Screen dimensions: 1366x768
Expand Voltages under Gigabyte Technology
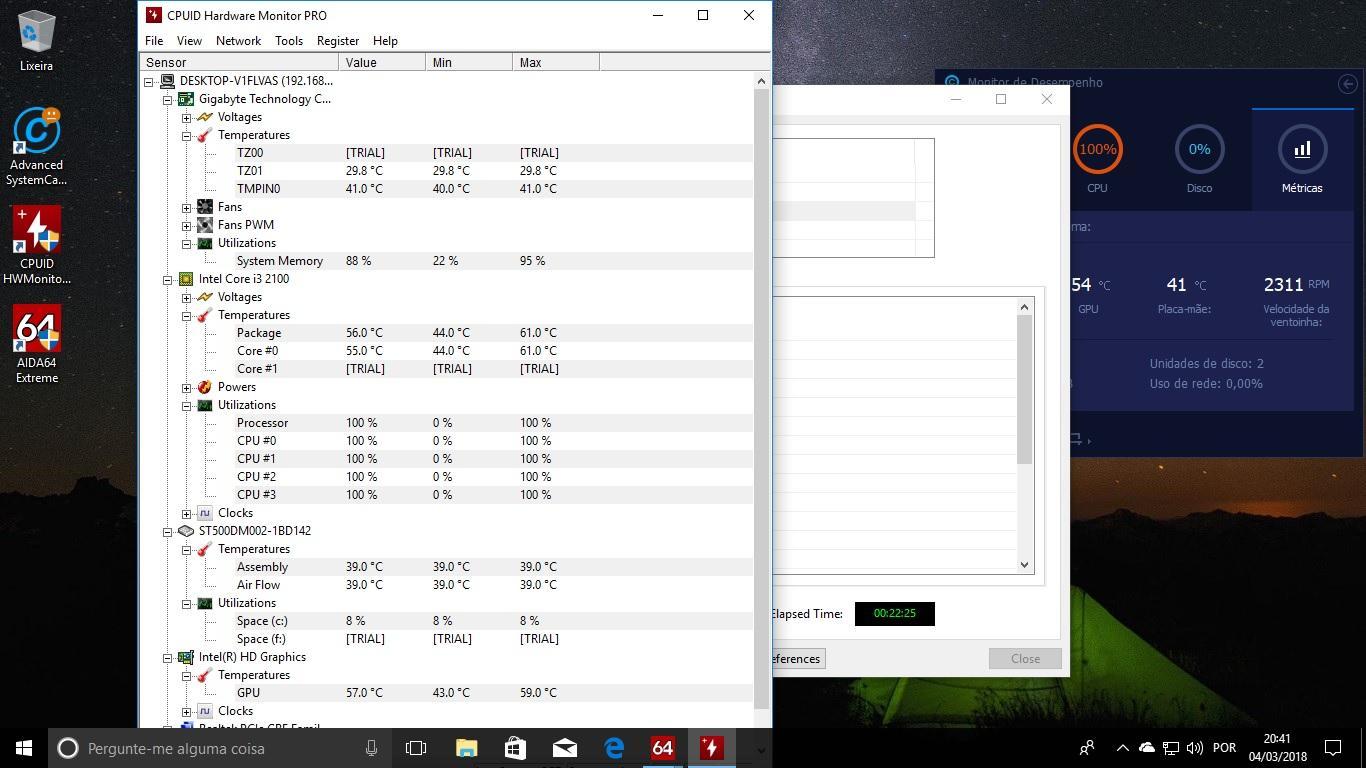coord(186,117)
